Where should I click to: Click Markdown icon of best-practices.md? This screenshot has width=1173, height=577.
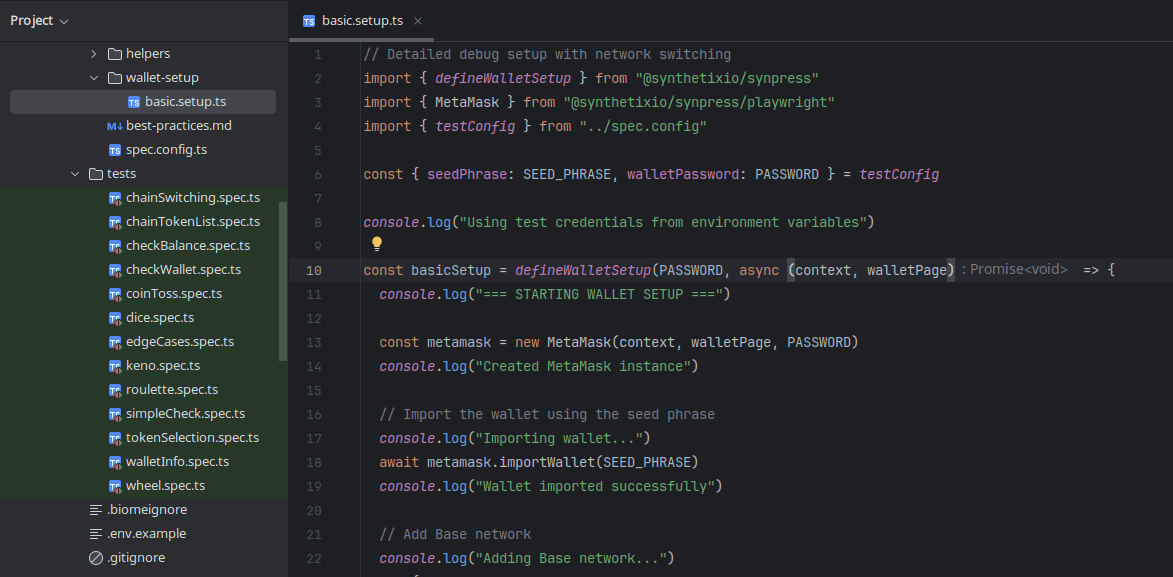(x=114, y=126)
